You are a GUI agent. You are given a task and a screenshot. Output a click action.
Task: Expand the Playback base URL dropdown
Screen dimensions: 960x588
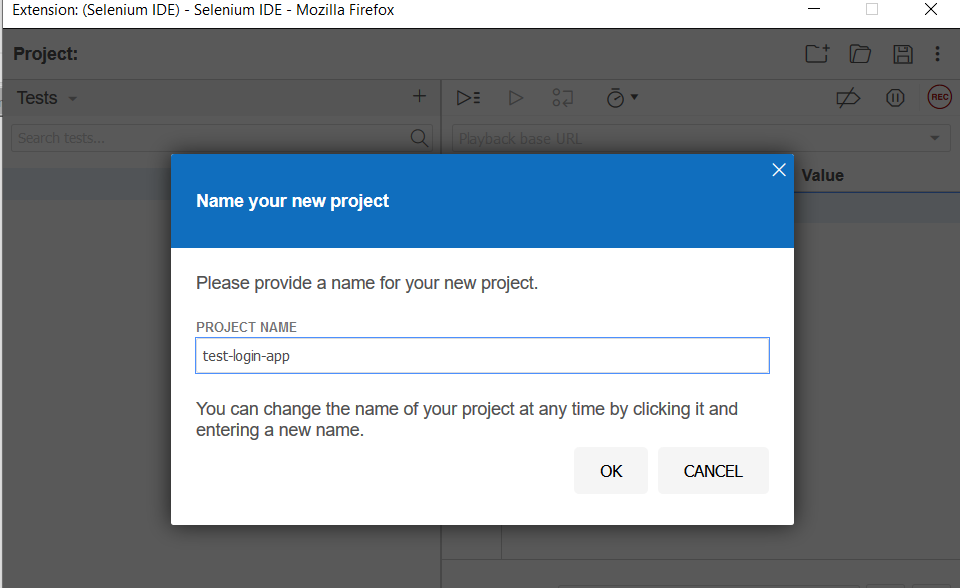click(x=936, y=138)
